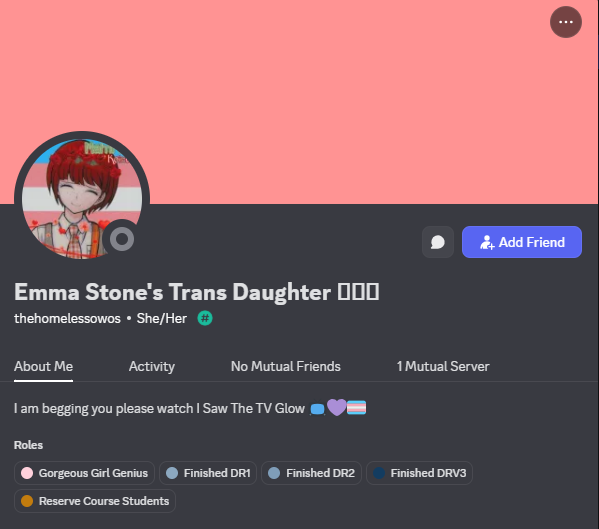Screen dimensions: 599x529
Task: Click the offline status indicator on avatar
Action: point(122,239)
